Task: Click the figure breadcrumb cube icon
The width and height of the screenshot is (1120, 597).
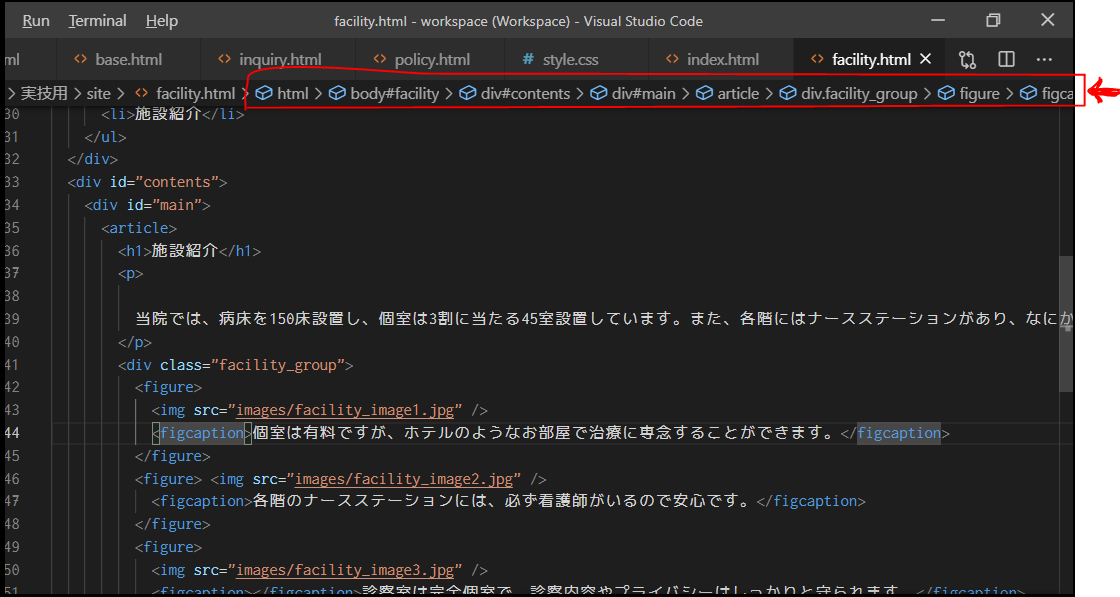Action: click(x=946, y=93)
